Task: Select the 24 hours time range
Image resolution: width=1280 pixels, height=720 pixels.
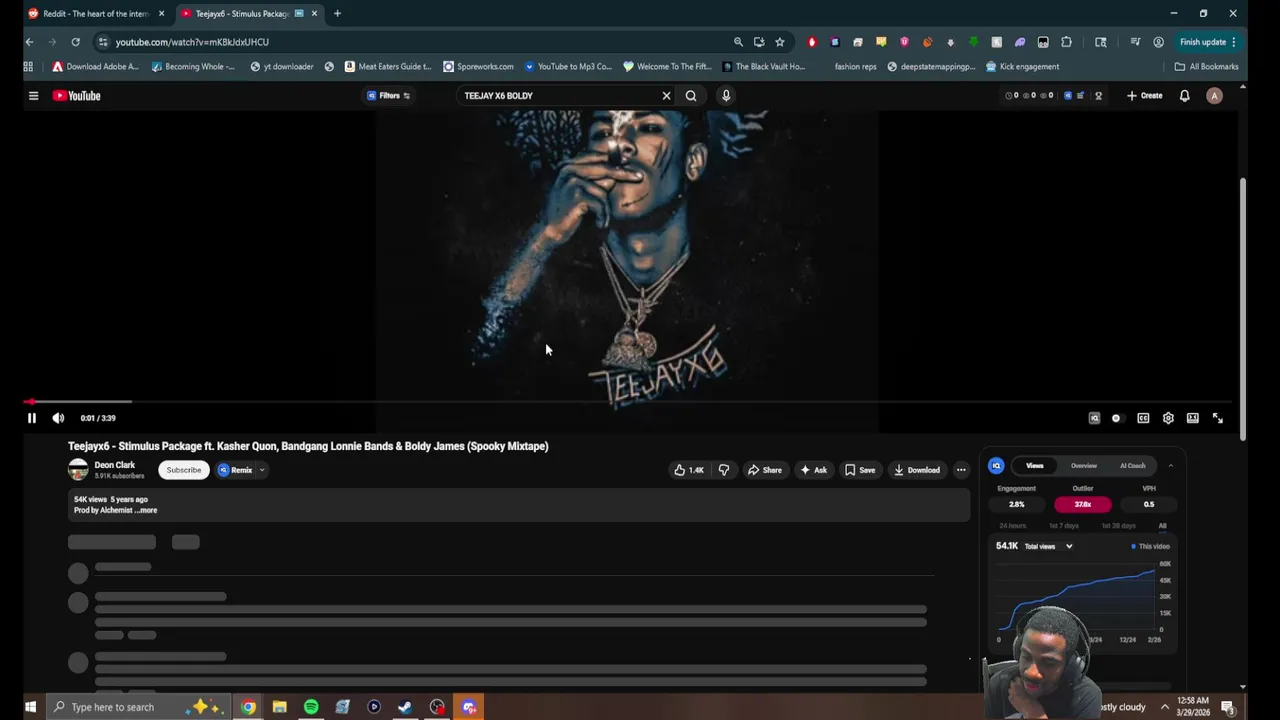Action: [1012, 526]
